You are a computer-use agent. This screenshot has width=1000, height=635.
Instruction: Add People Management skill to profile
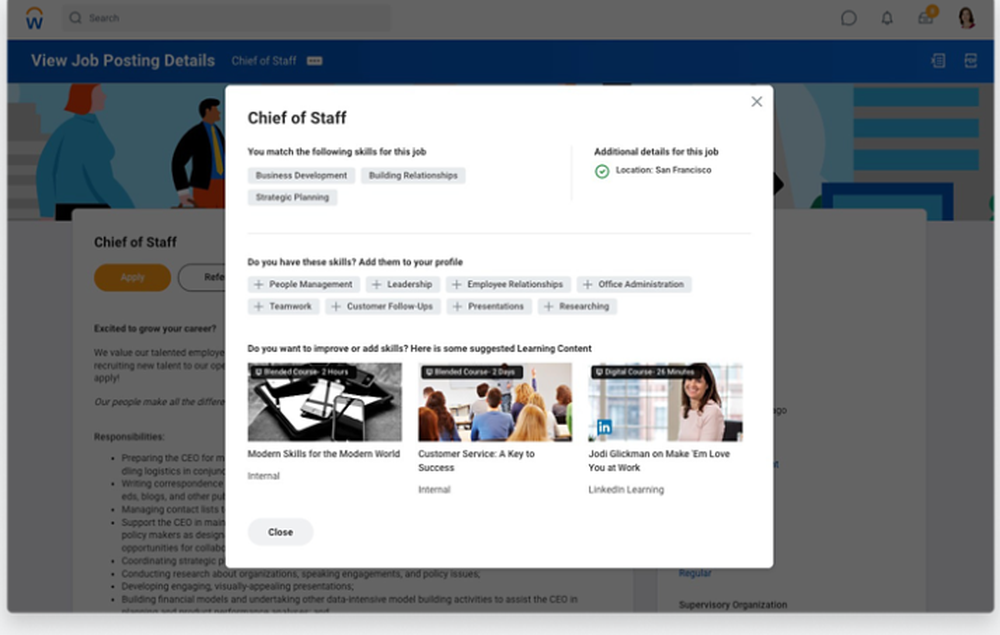tap(304, 284)
